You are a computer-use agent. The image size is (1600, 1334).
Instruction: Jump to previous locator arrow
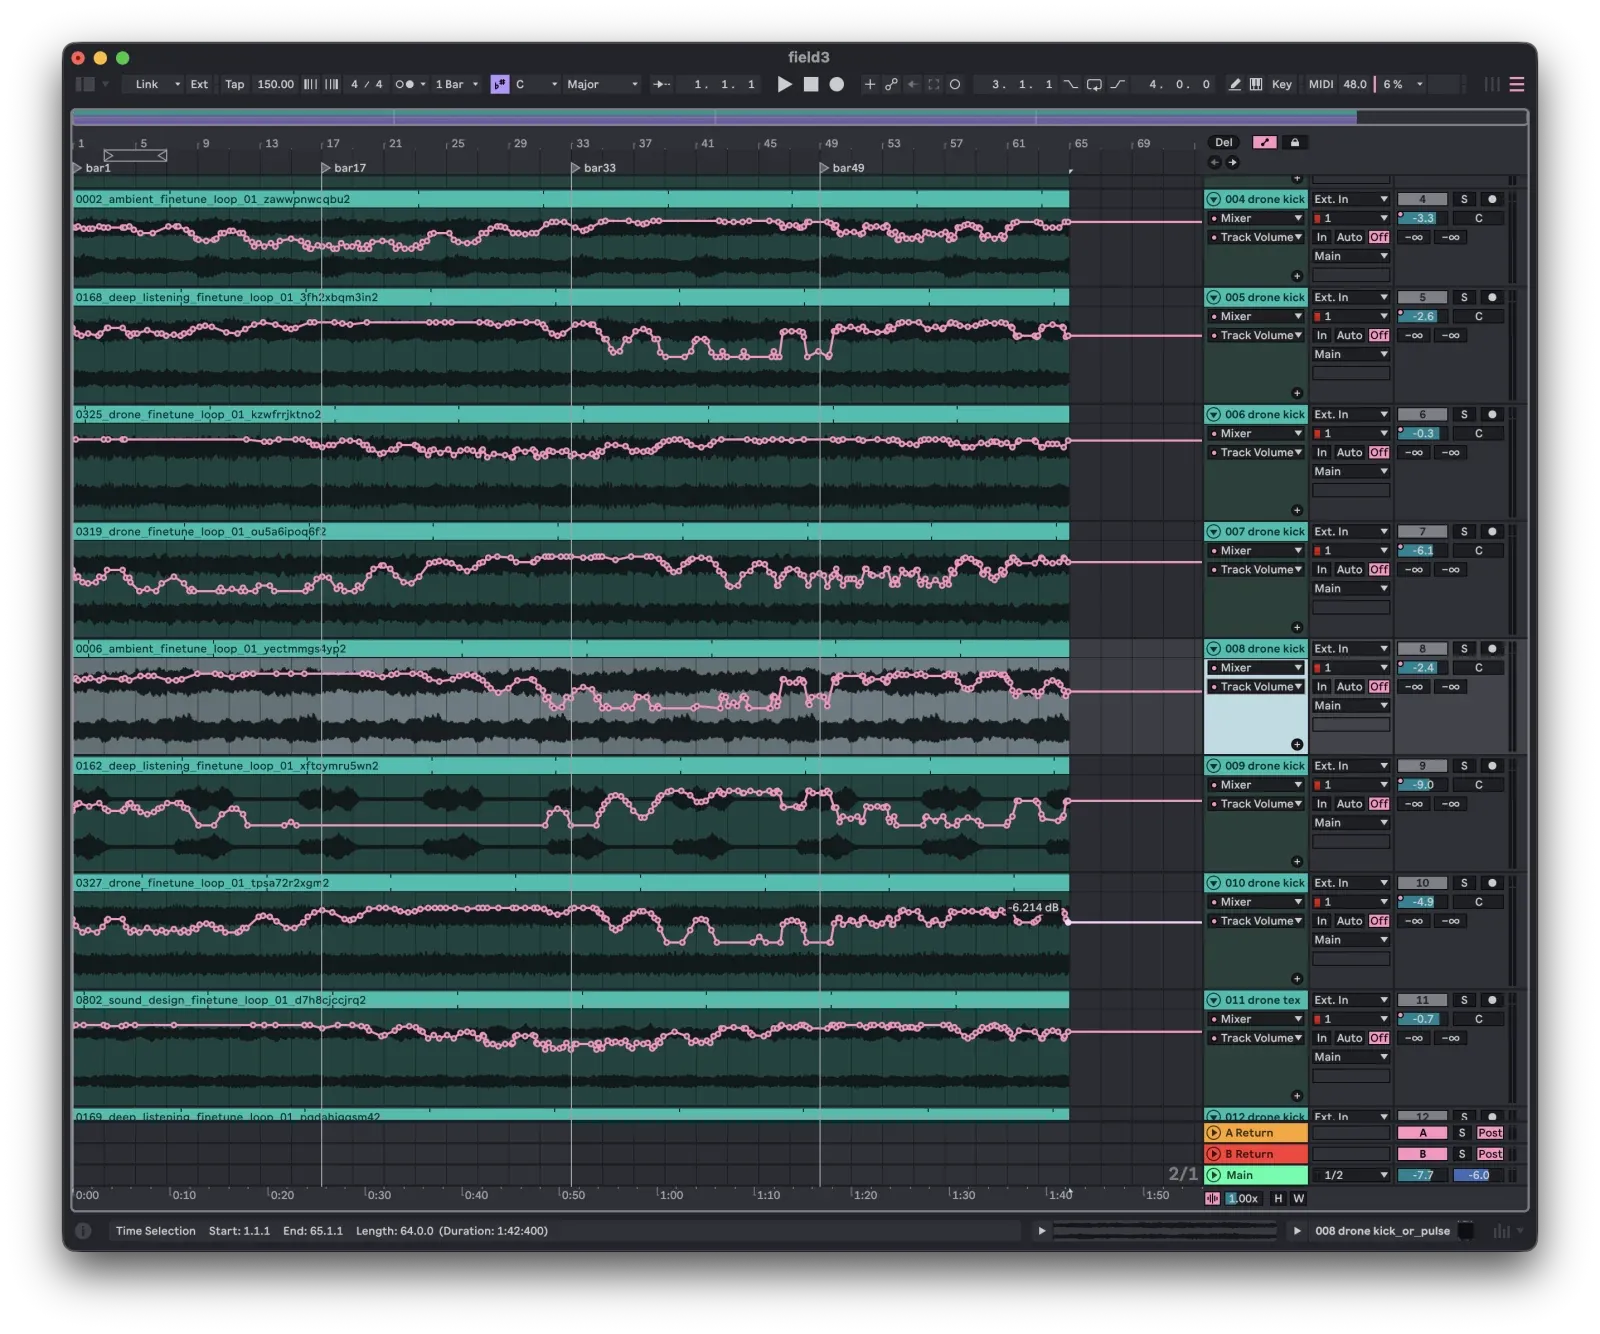point(1214,162)
